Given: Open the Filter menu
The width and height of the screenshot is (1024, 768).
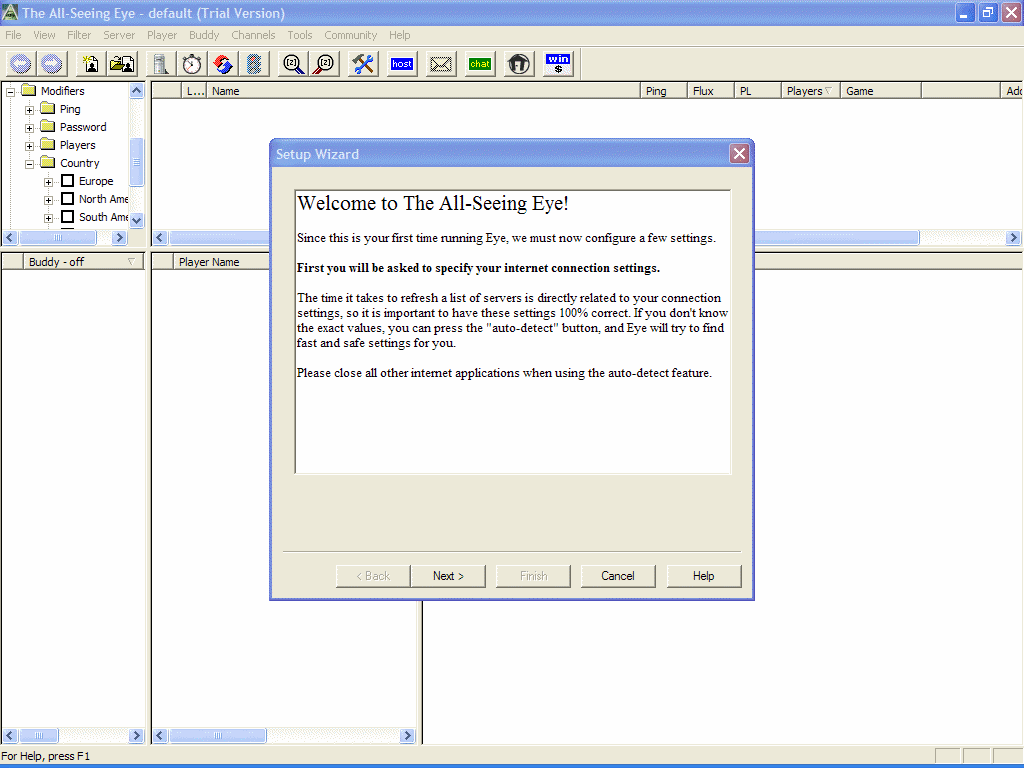Looking at the screenshot, I should tap(79, 35).
